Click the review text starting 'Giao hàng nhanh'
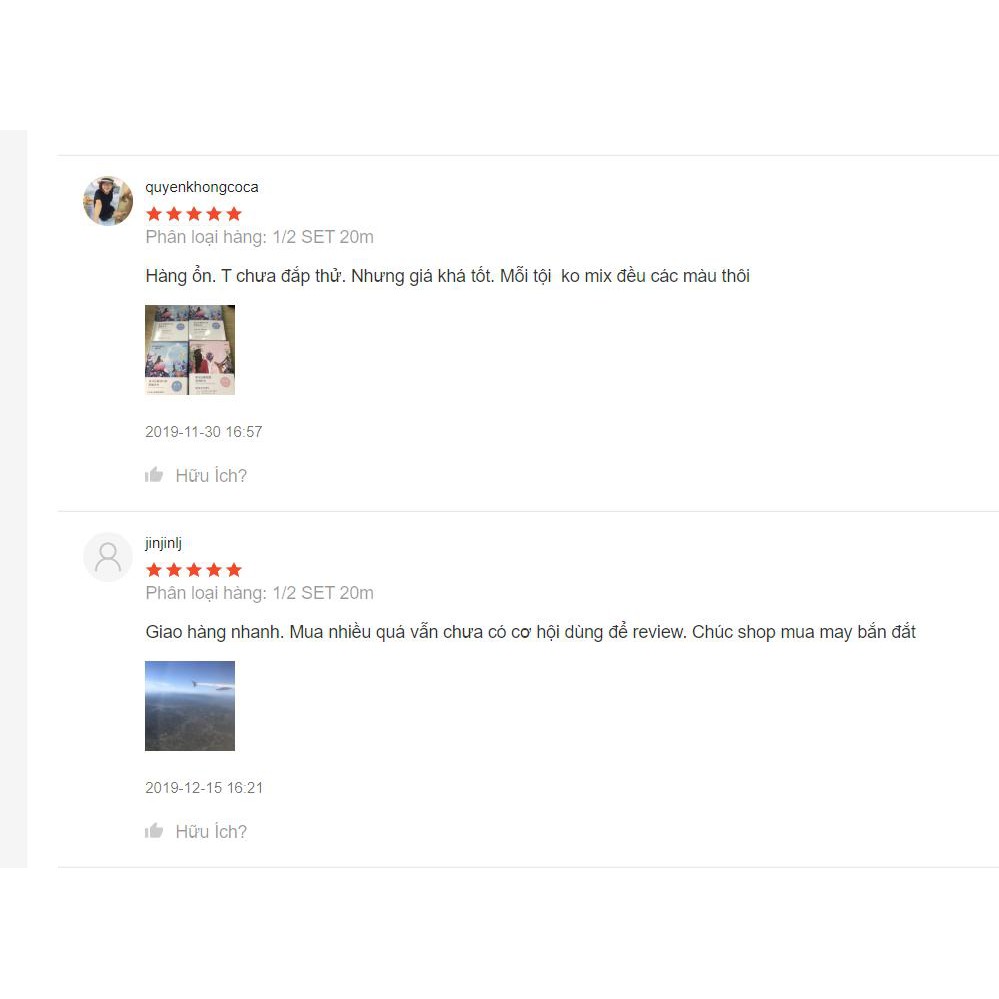The height and width of the screenshot is (999, 999). pyautogui.click(x=530, y=632)
